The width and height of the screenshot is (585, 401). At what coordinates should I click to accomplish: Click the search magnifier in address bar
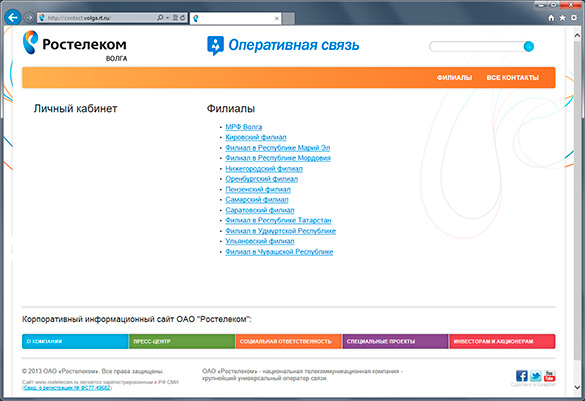pos(160,18)
